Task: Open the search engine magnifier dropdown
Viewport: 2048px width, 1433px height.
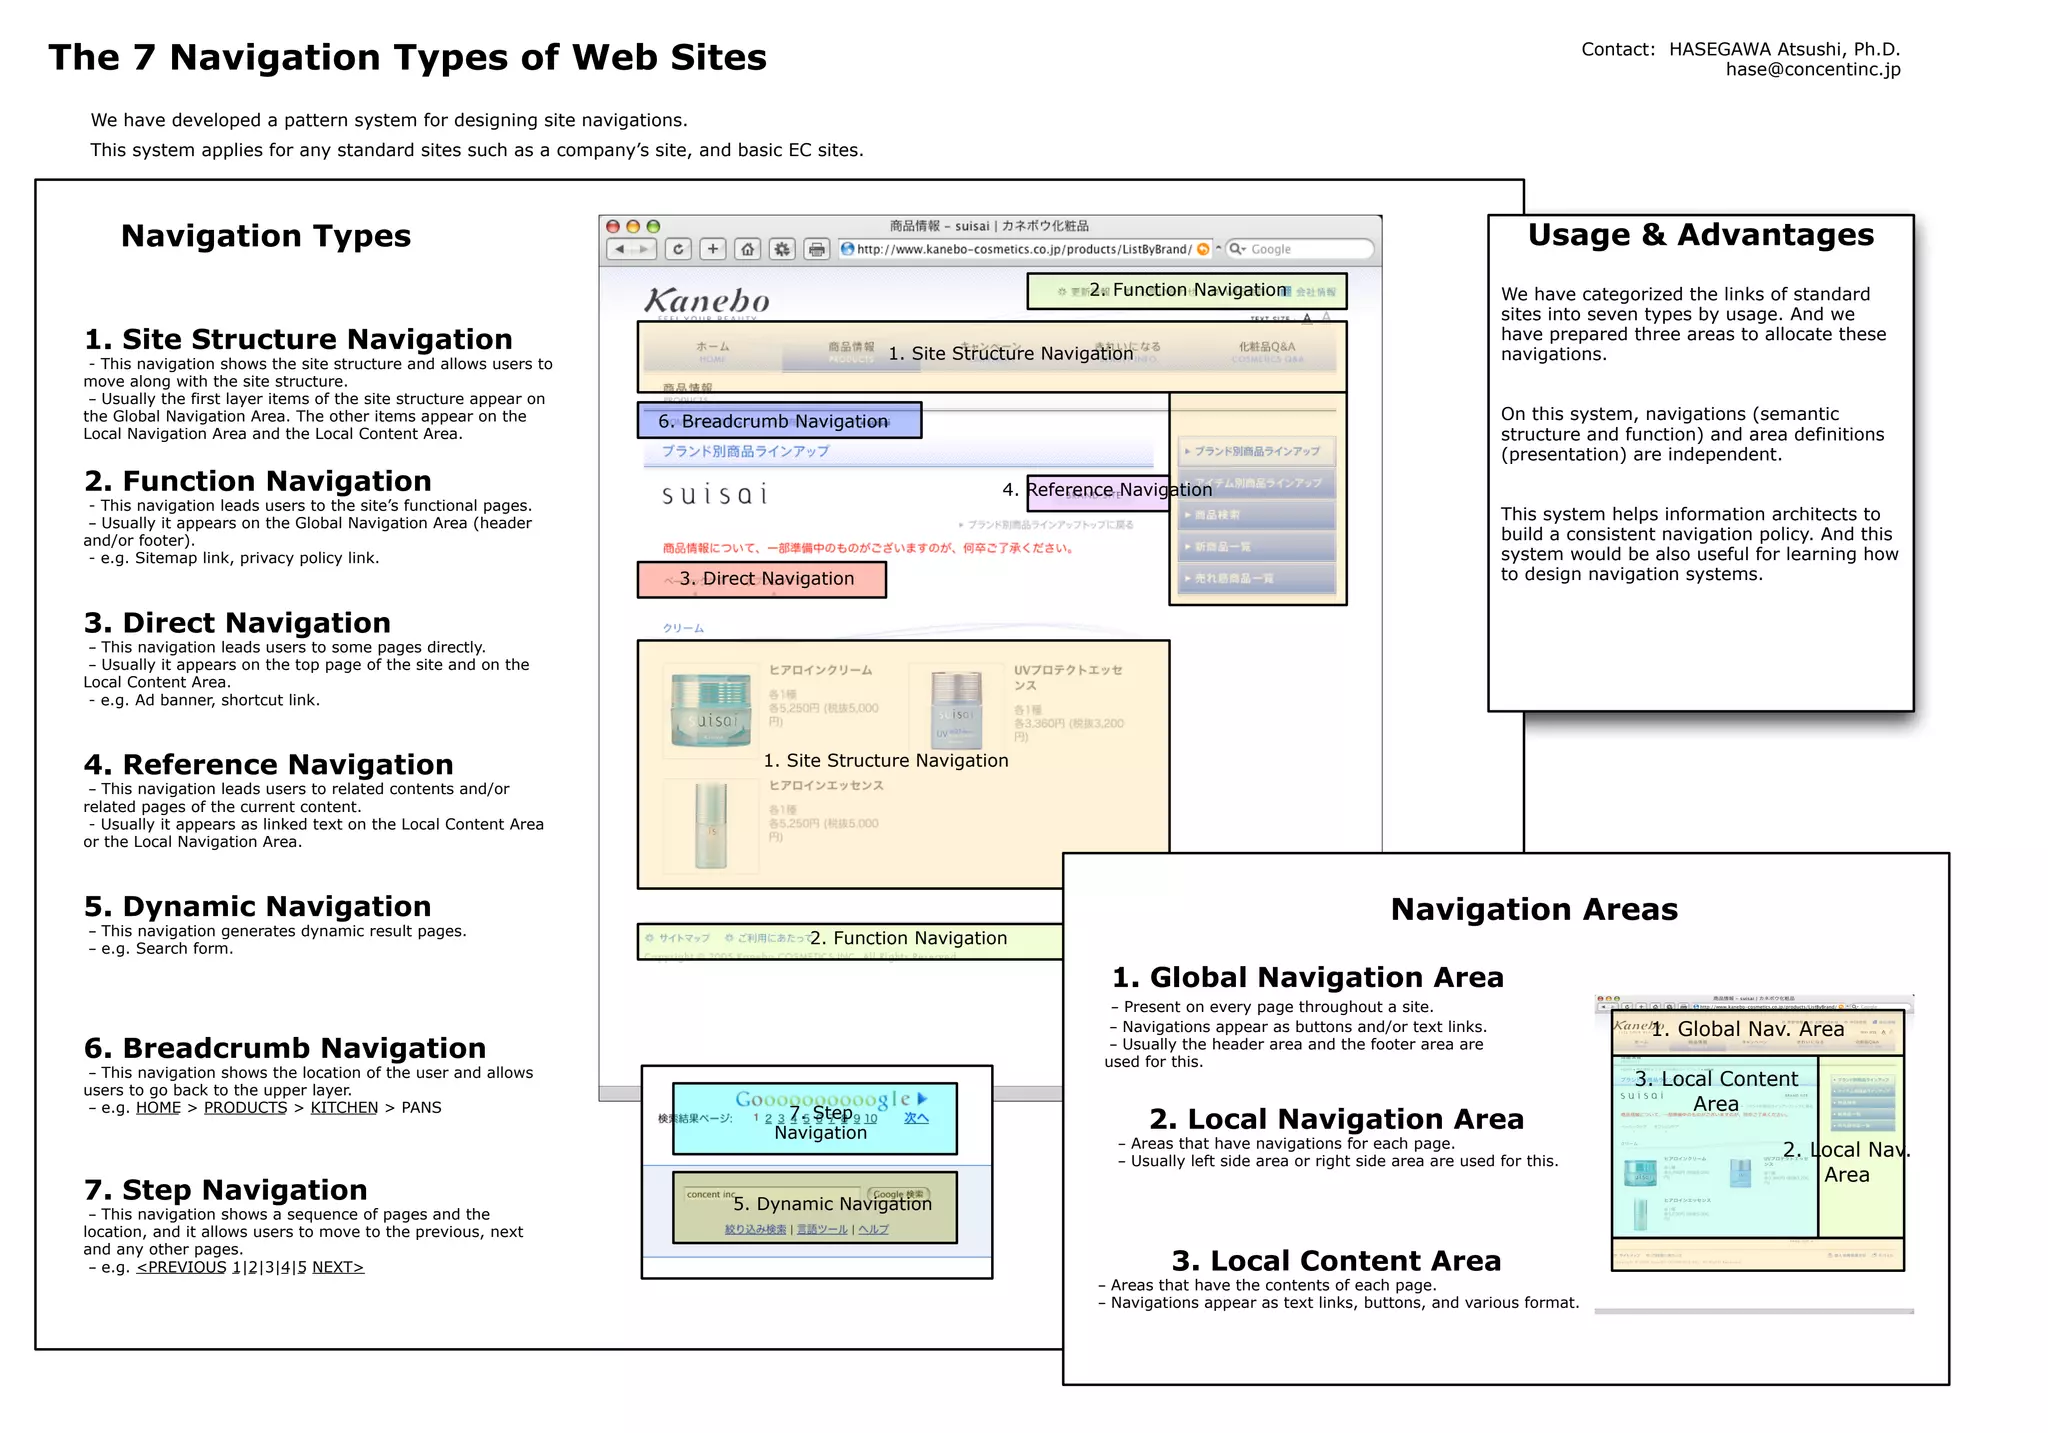Action: click(1238, 249)
